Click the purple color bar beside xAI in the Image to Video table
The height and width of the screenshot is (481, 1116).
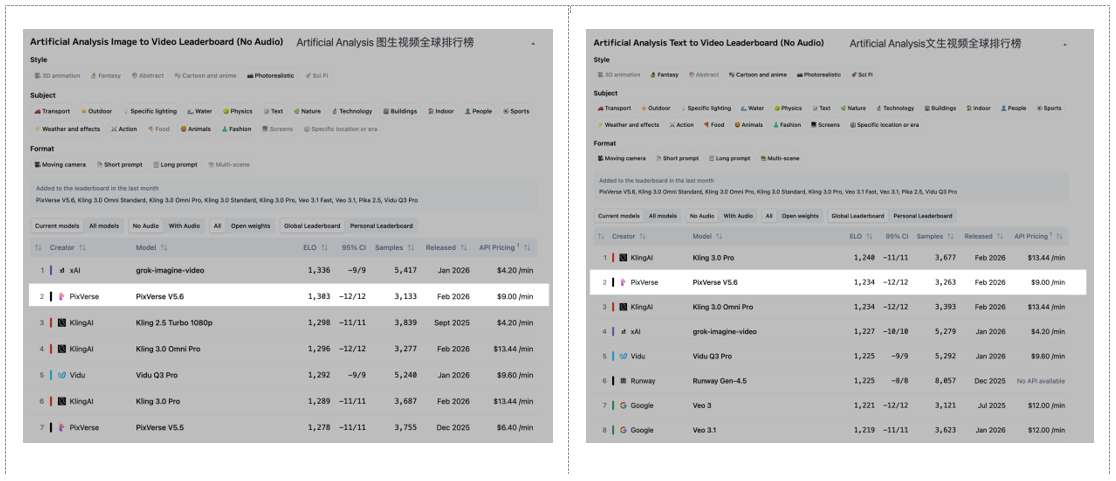coord(50,270)
